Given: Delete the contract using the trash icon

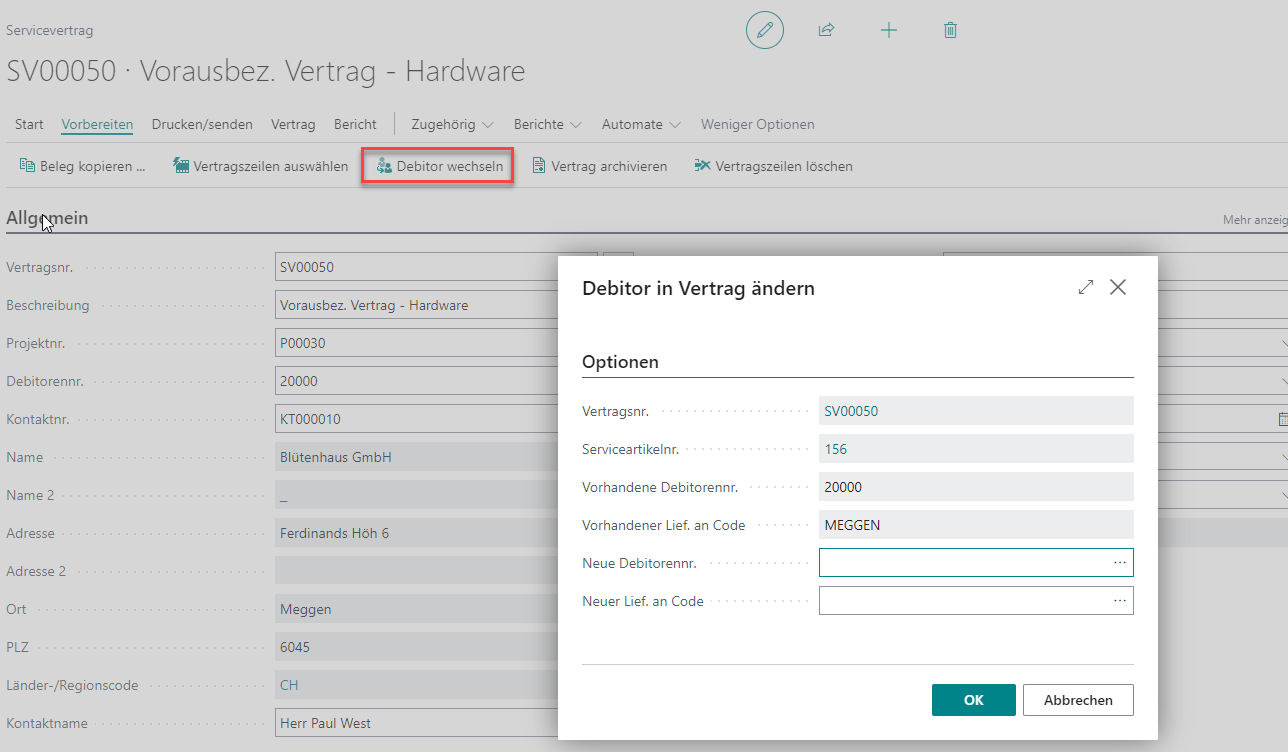Looking at the screenshot, I should [950, 30].
